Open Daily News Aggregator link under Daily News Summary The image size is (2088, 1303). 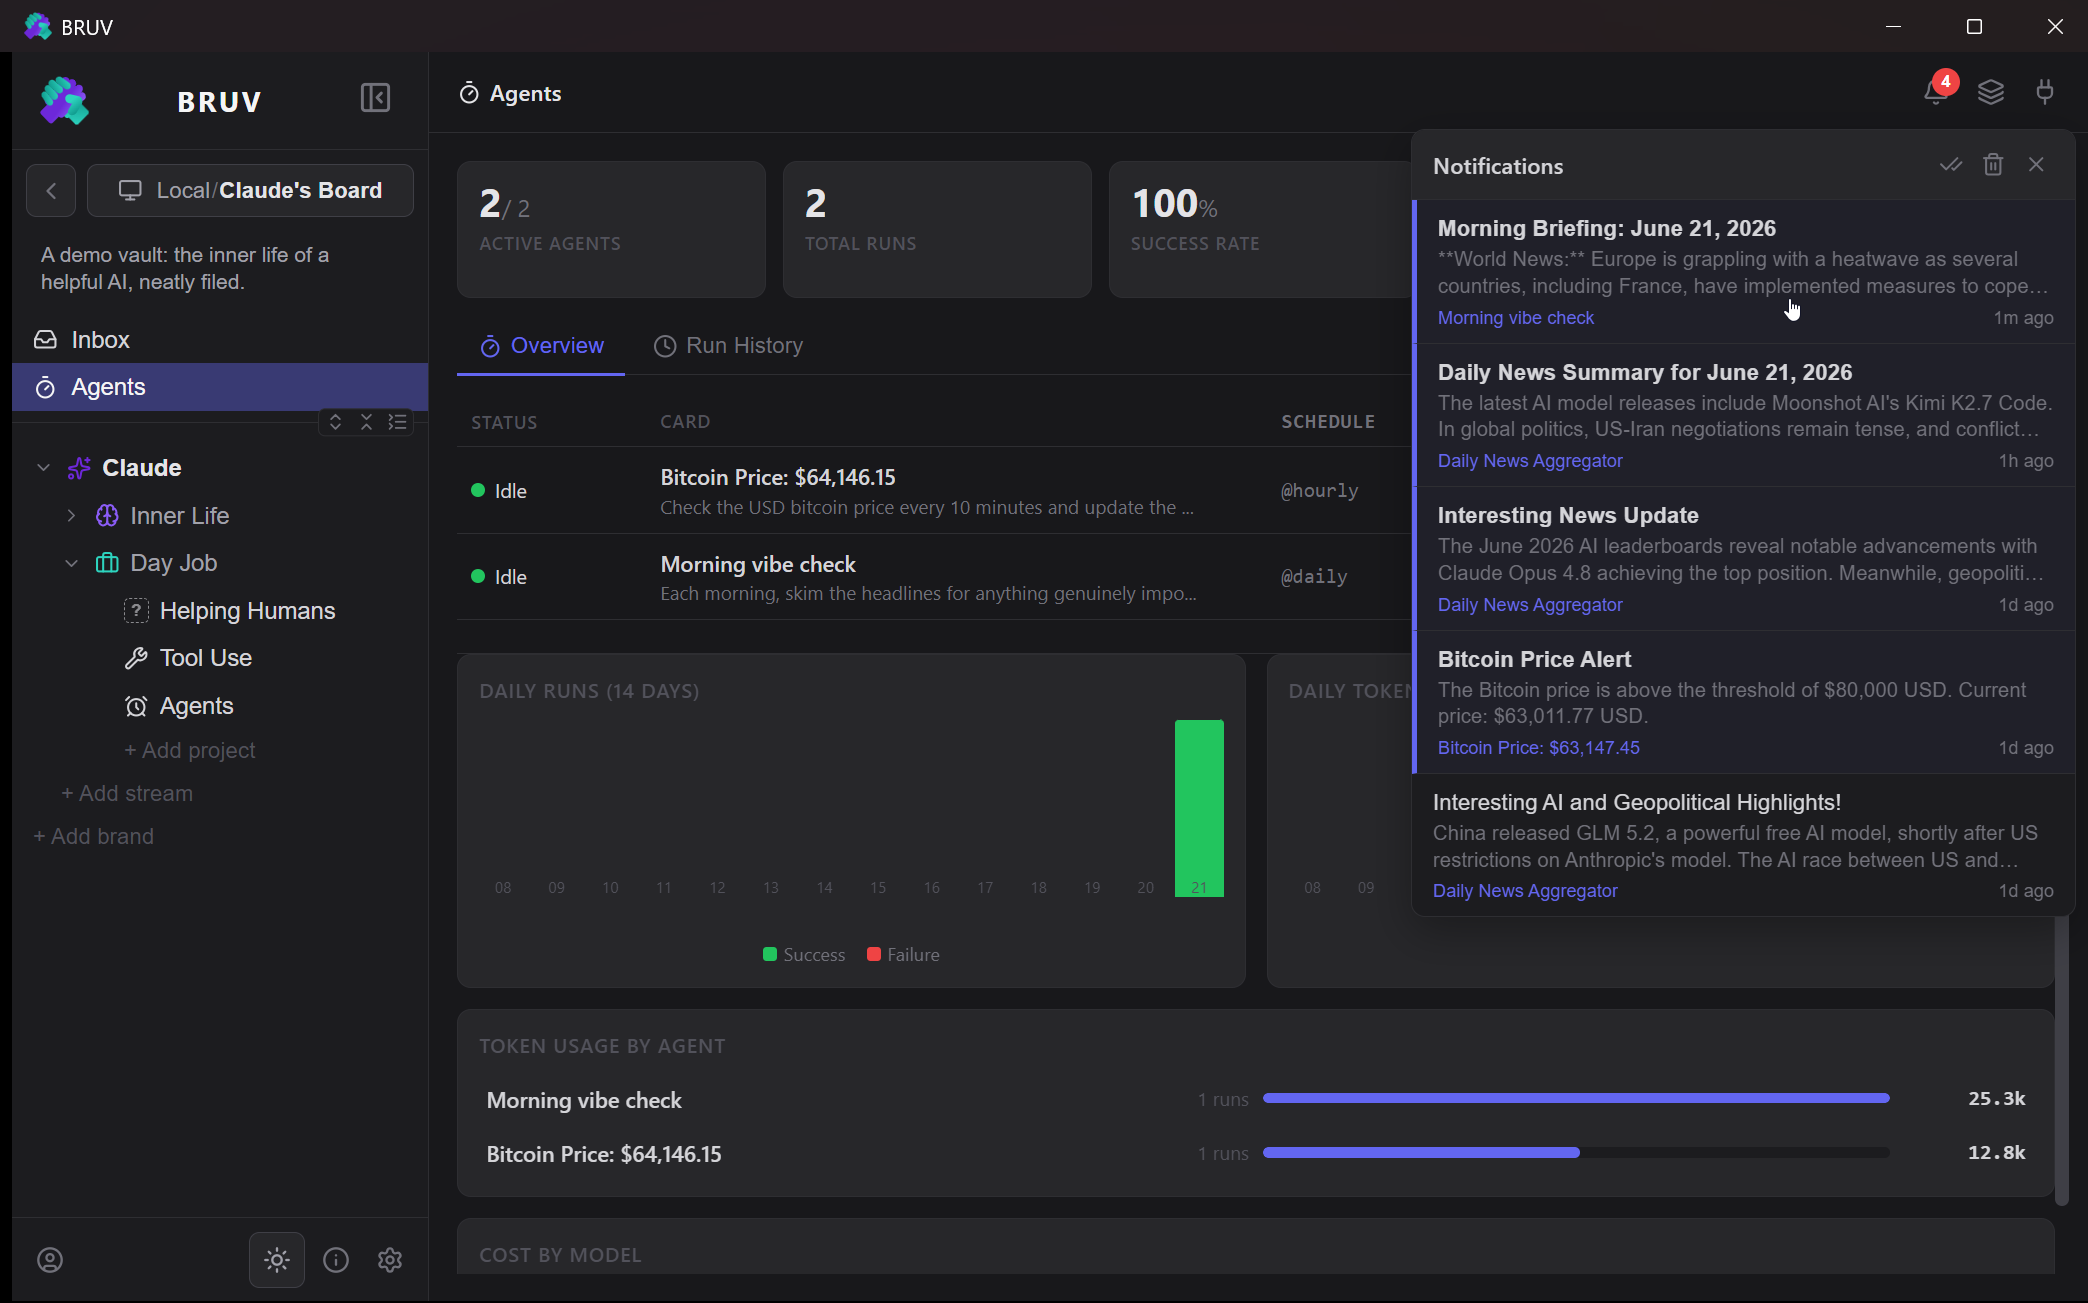(x=1530, y=461)
